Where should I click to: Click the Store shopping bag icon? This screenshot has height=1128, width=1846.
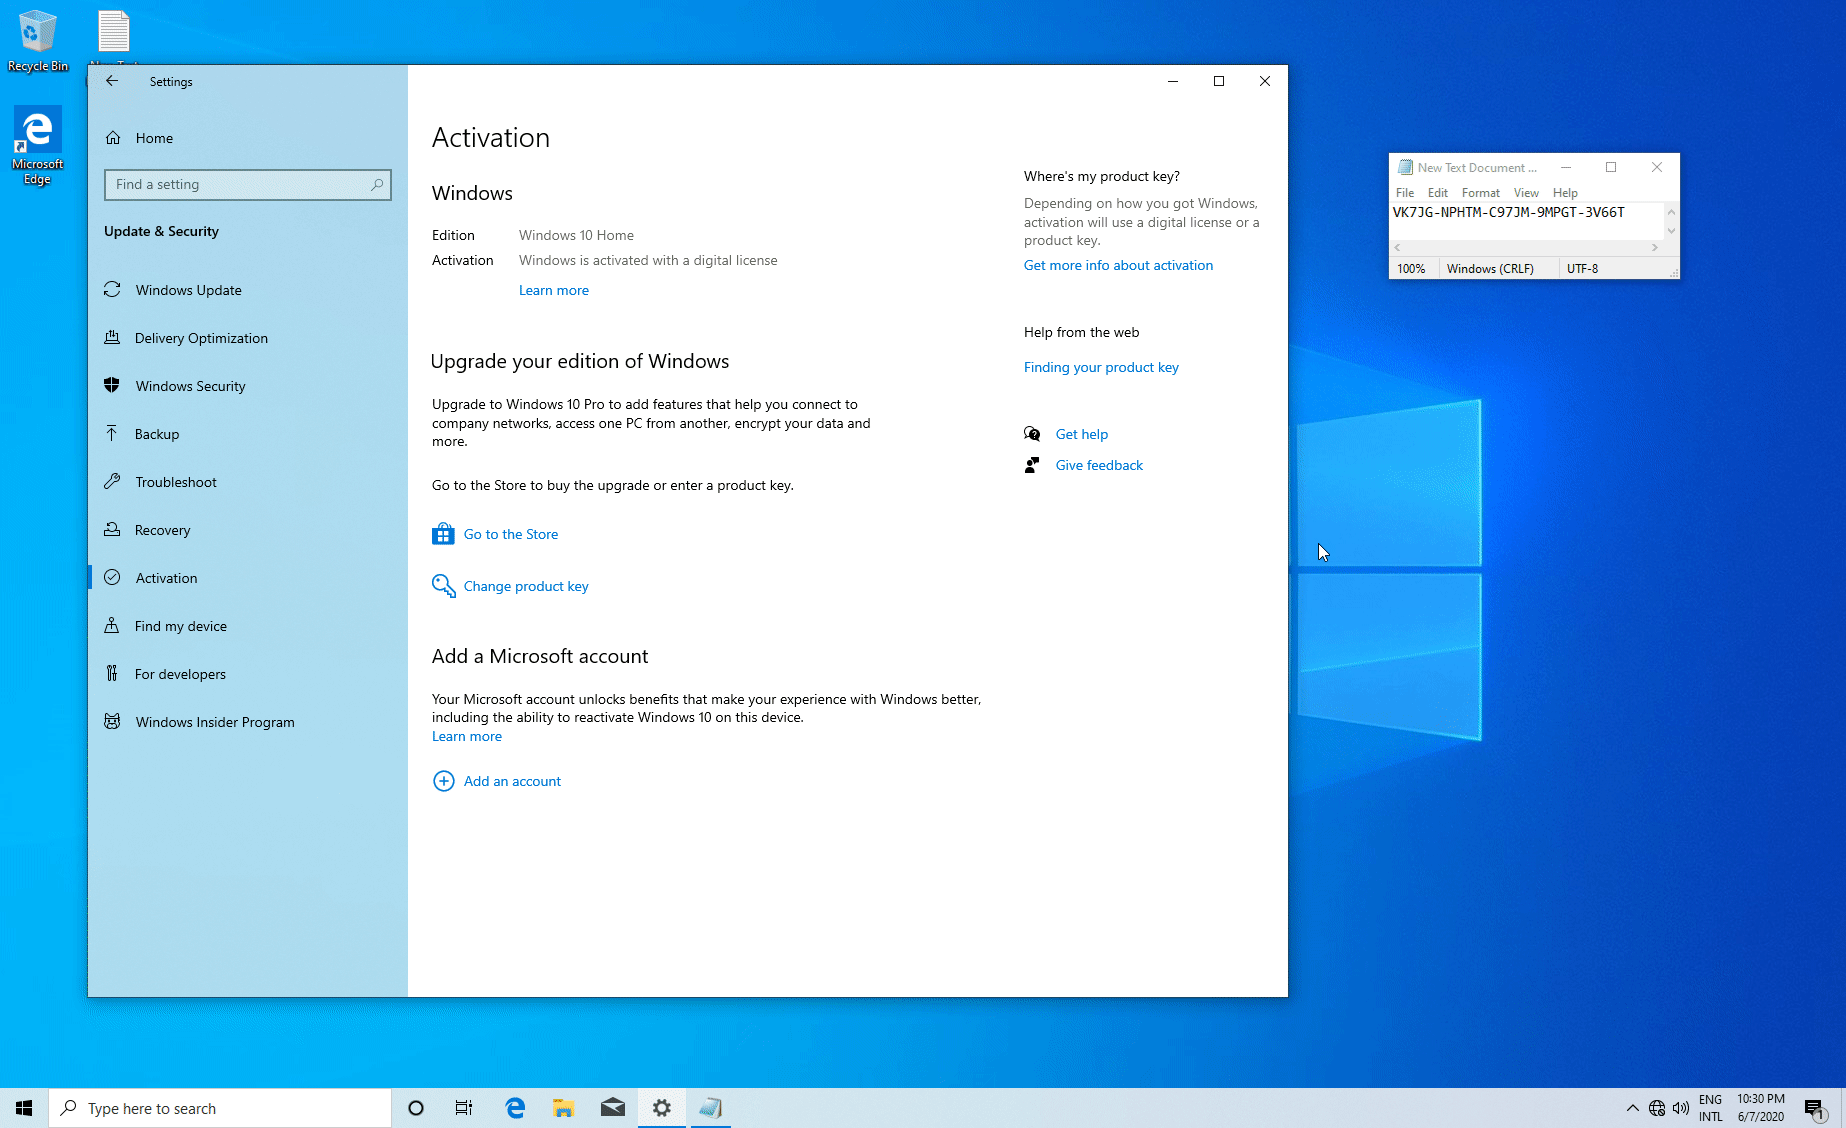[x=443, y=534]
